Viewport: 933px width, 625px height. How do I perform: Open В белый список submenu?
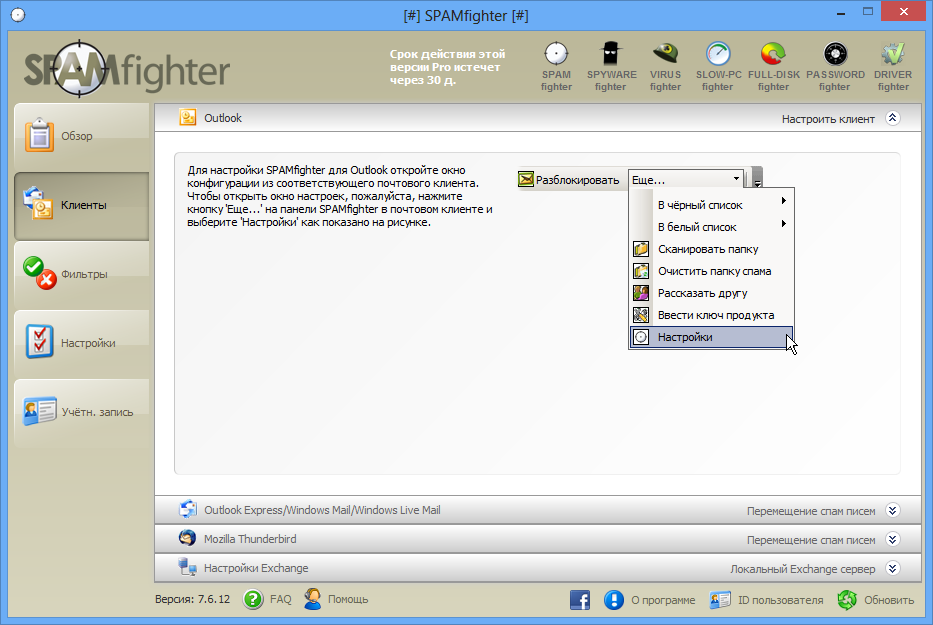coord(712,227)
